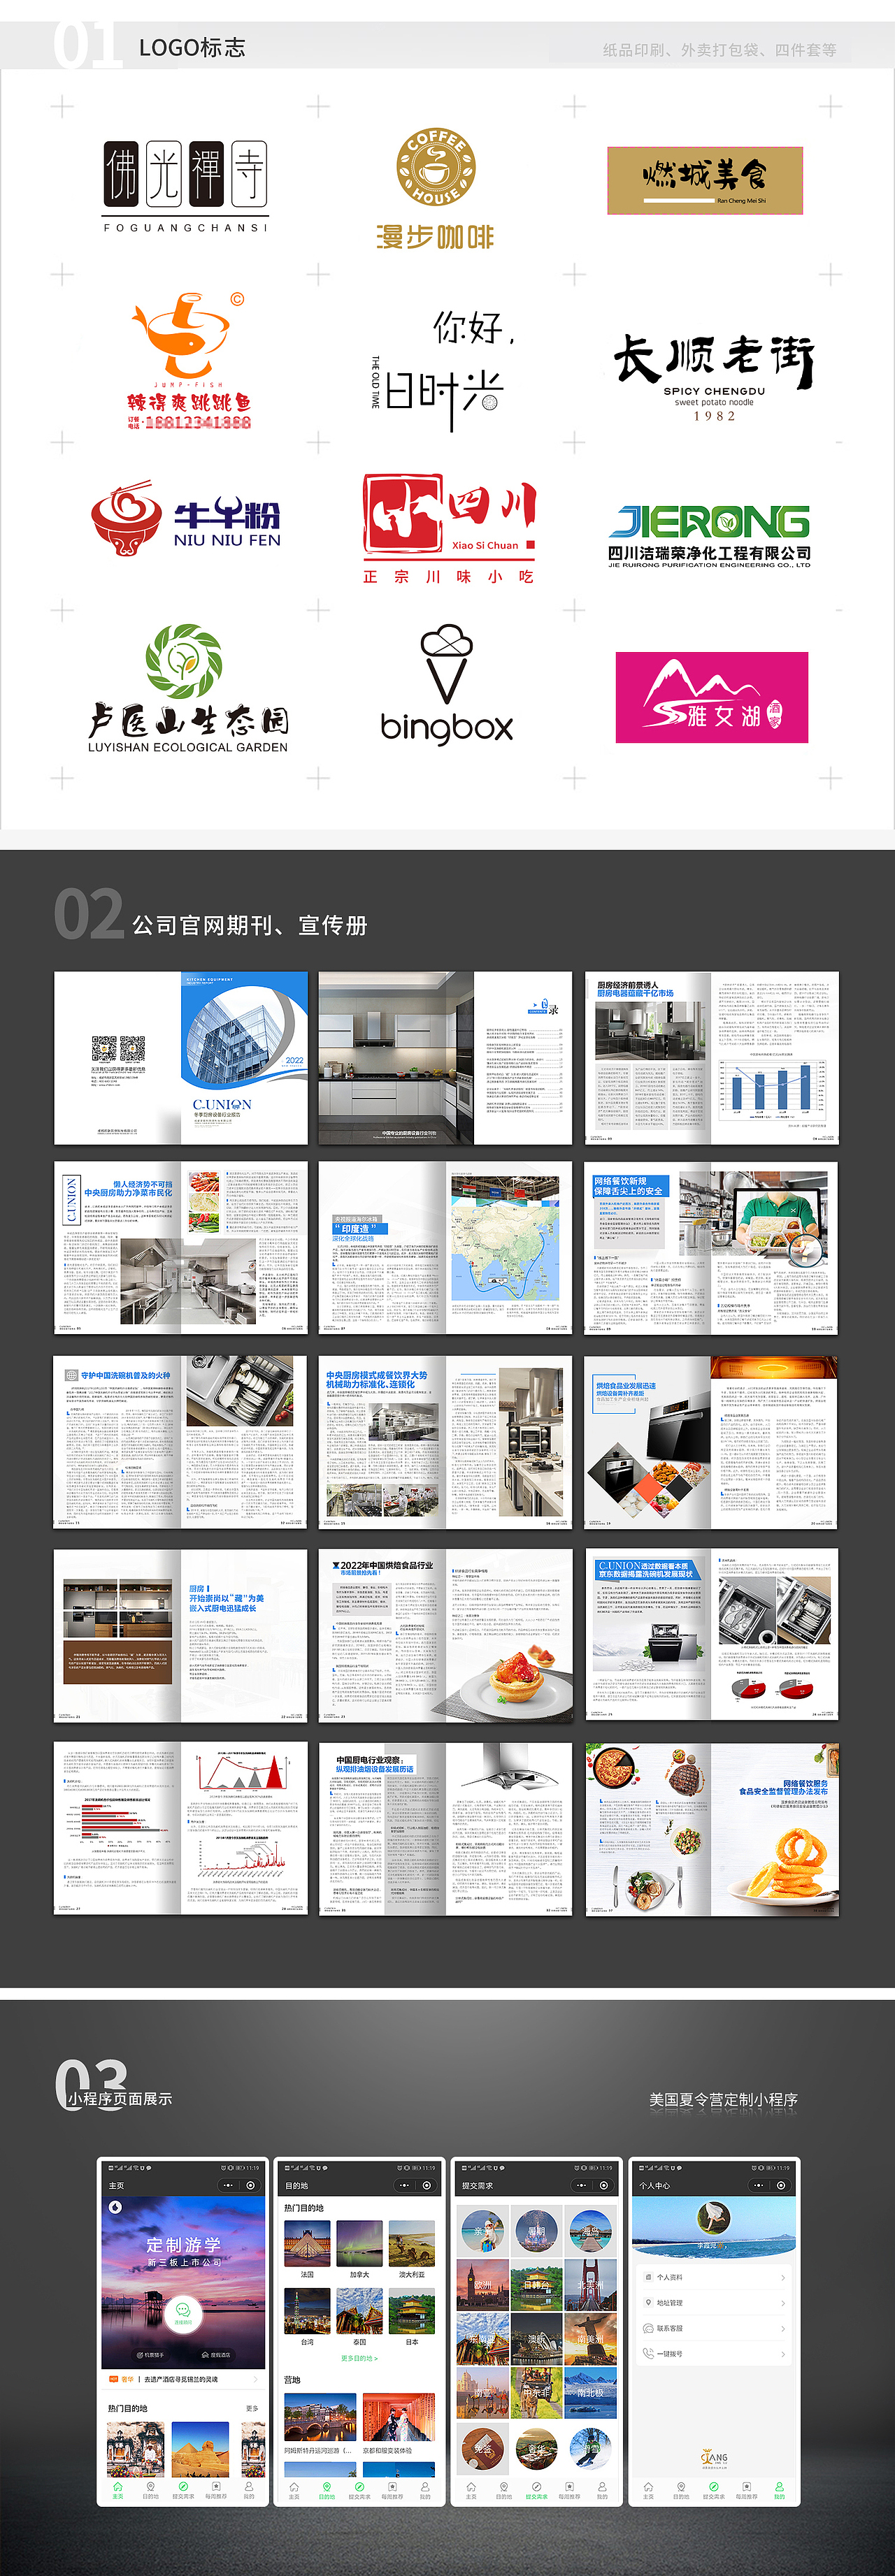The image size is (895, 2576).
Task: Select the 台湾 destination thumbnail
Action: (x=307, y=2311)
